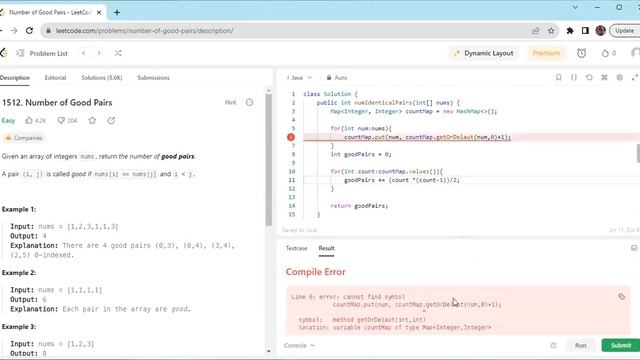Open the Solutions (5.6K) tab
Viewport: 640px width, 360px height.
click(x=102, y=78)
